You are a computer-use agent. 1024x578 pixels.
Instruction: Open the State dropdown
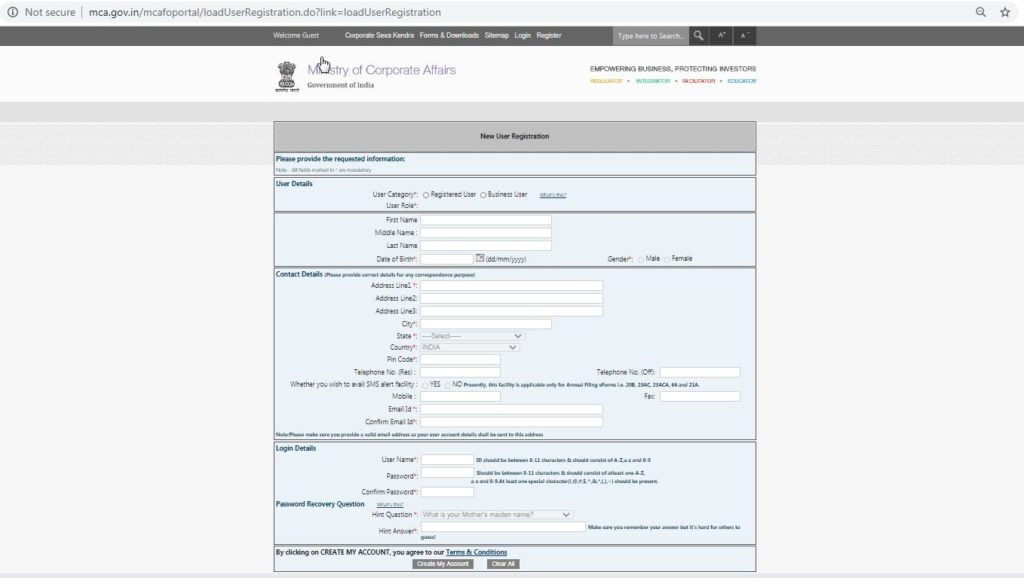coord(472,336)
